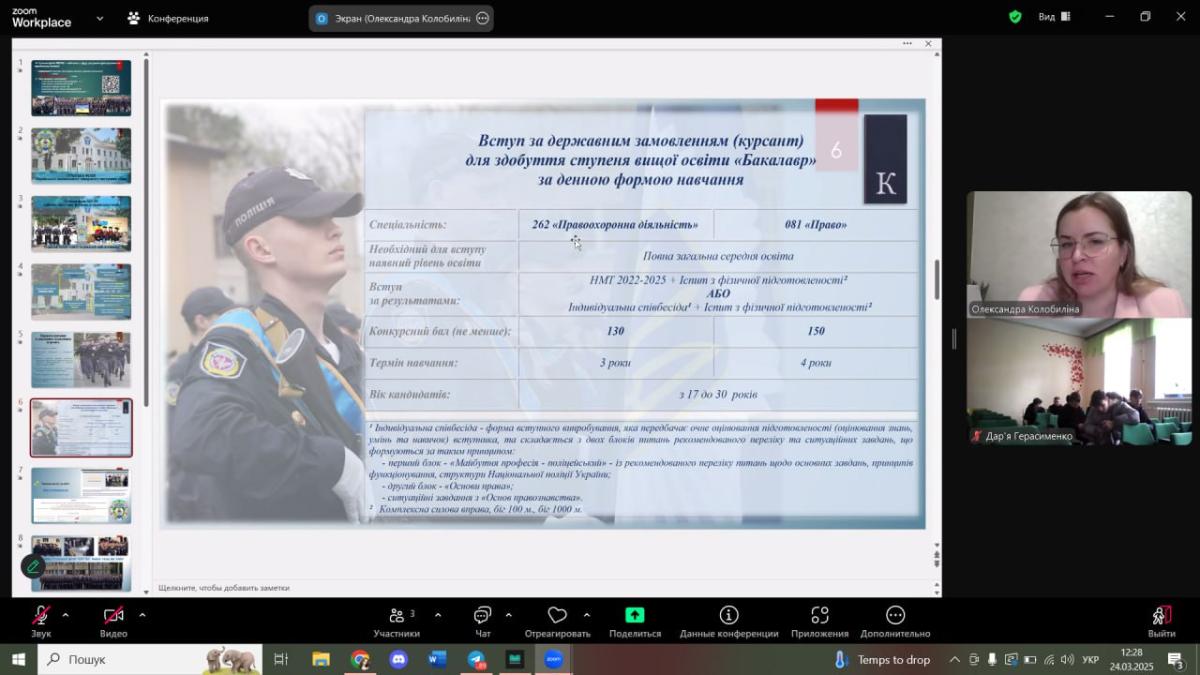Expand the chevron next to Участники
The height and width of the screenshot is (675, 1200).
[437, 615]
